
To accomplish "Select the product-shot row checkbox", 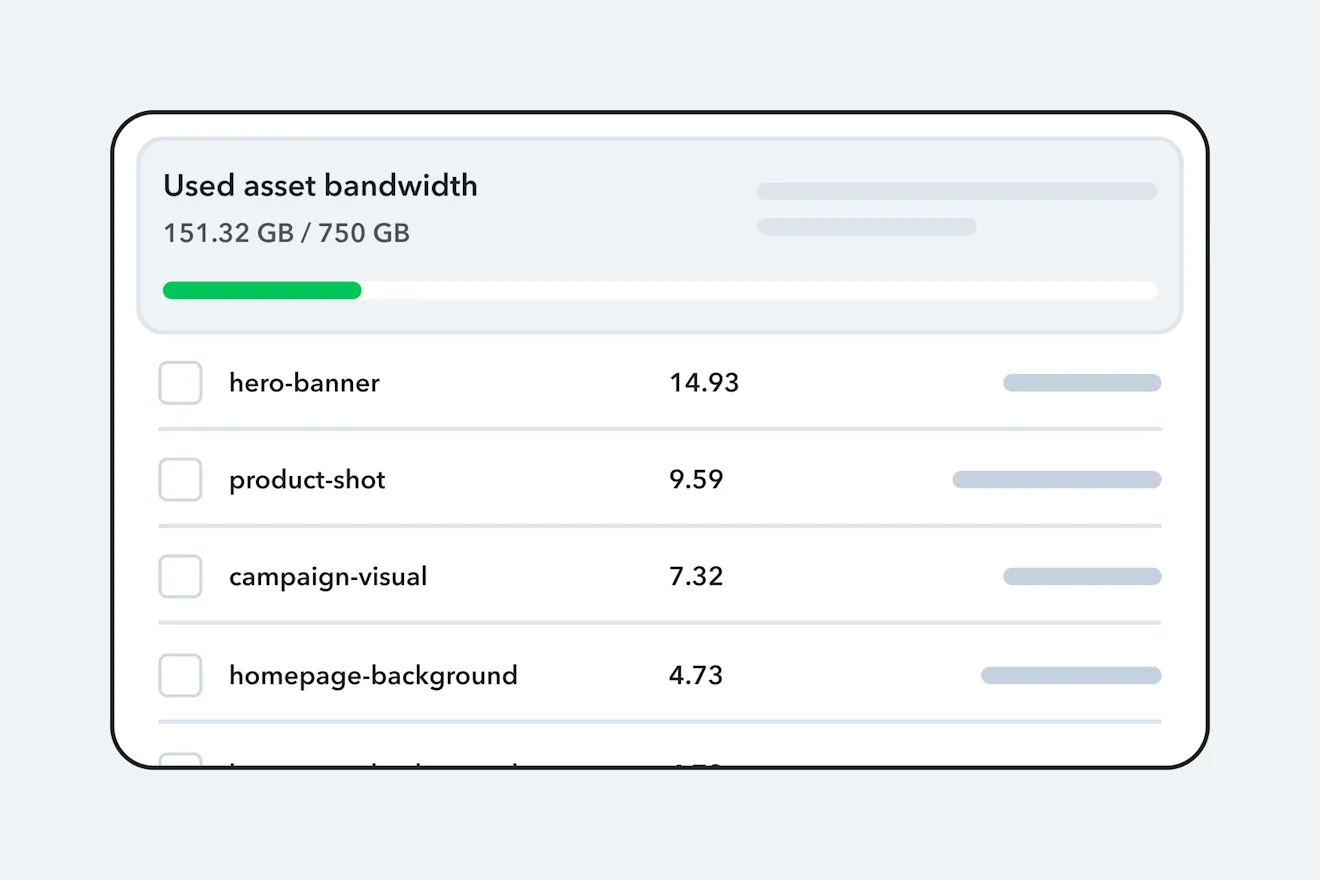I will coord(180,480).
